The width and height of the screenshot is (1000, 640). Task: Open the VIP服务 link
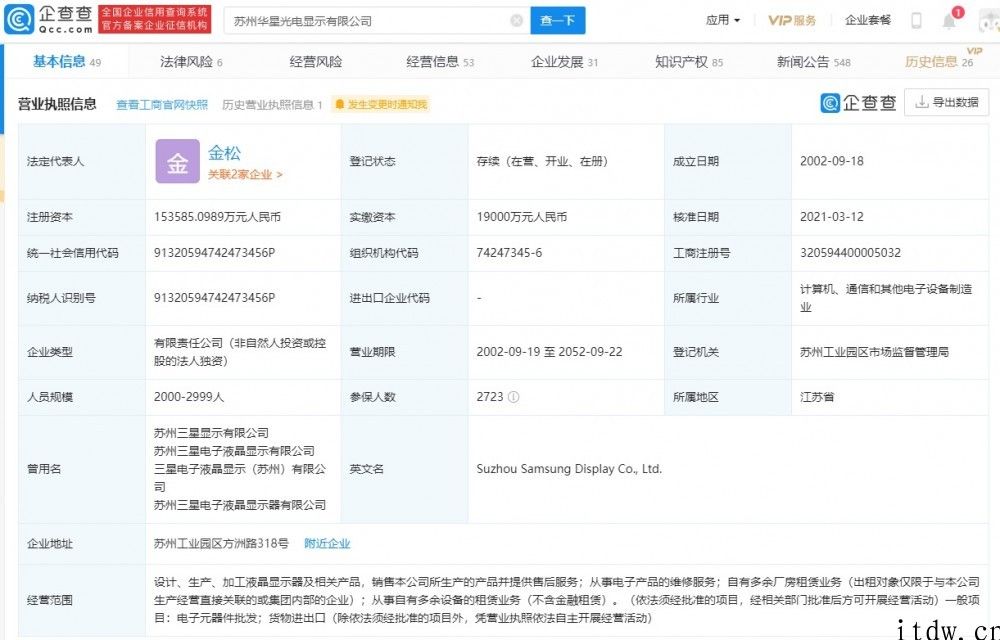[x=791, y=20]
